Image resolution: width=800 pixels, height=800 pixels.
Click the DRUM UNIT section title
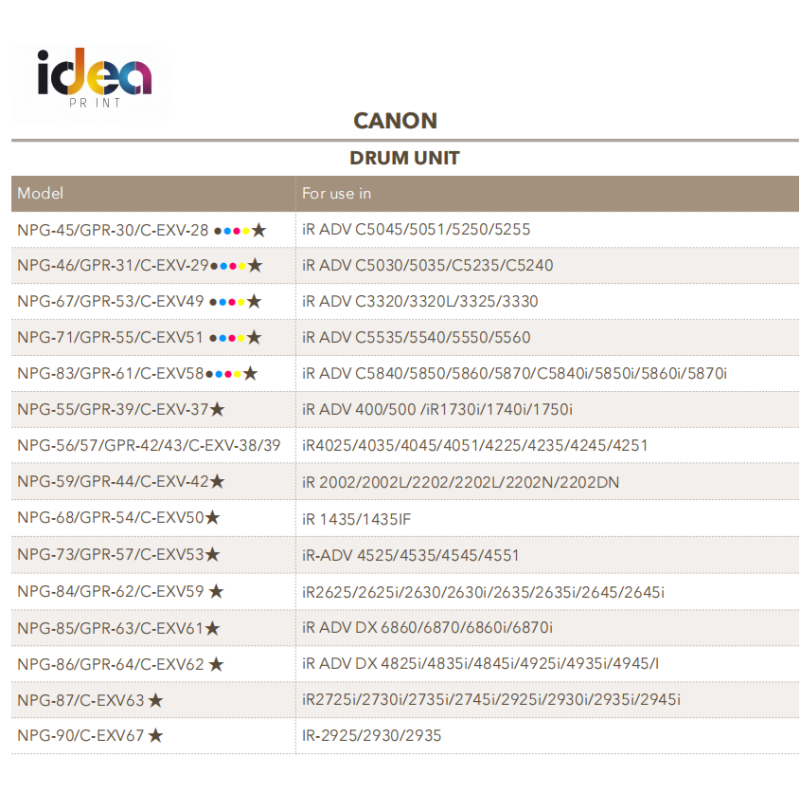(404, 158)
